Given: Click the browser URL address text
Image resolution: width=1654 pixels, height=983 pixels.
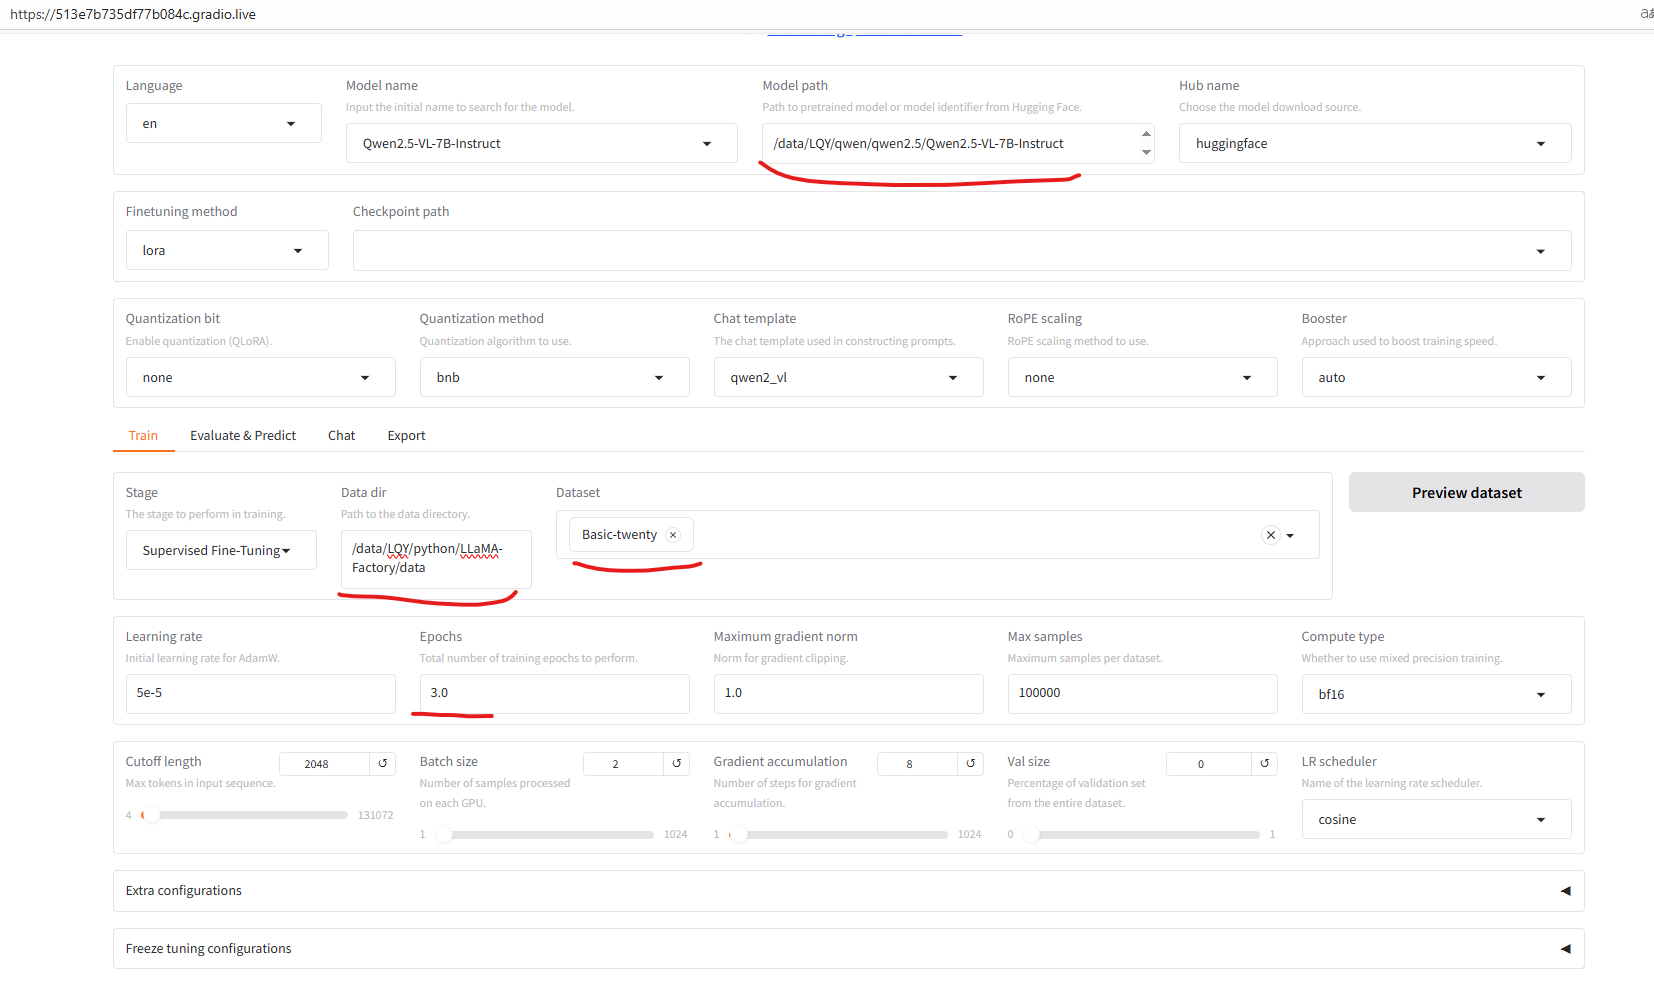Looking at the screenshot, I should (x=133, y=14).
